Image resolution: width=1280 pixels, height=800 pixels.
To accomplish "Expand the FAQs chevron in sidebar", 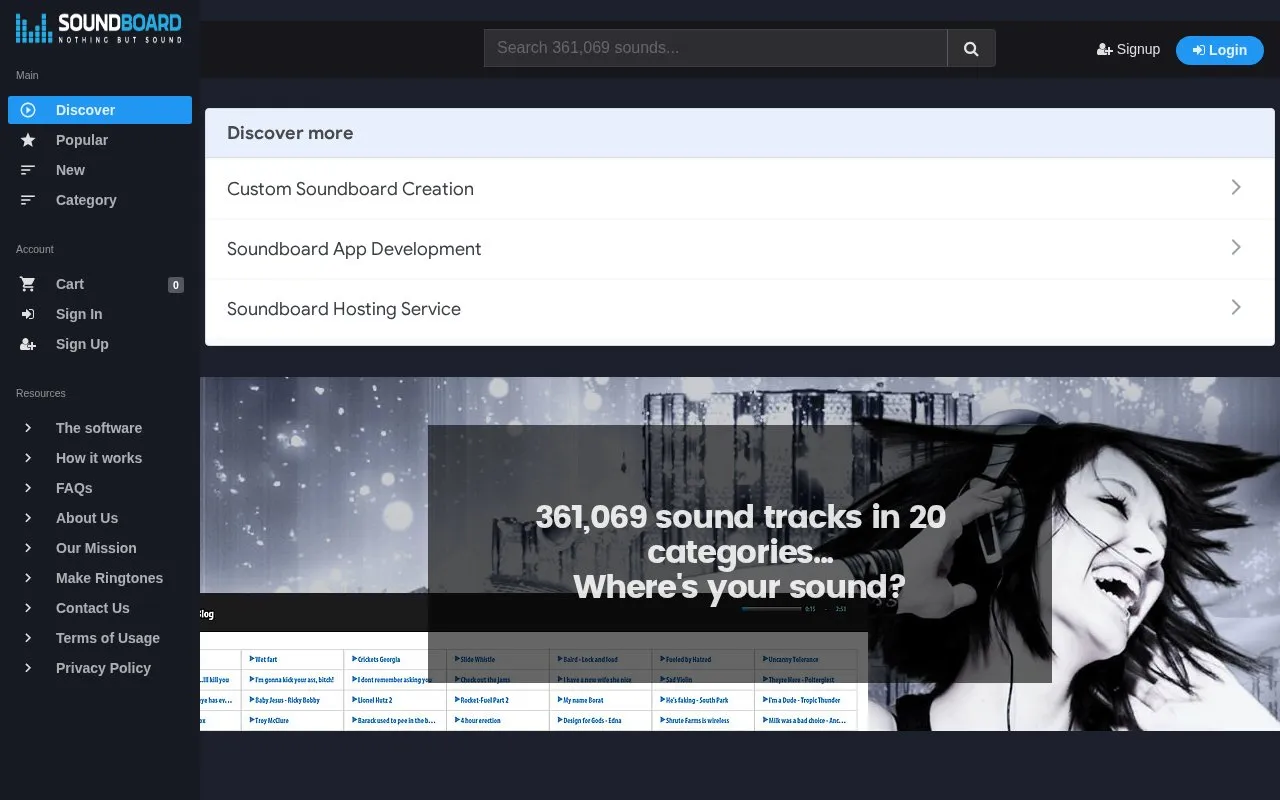I will [x=28, y=488].
